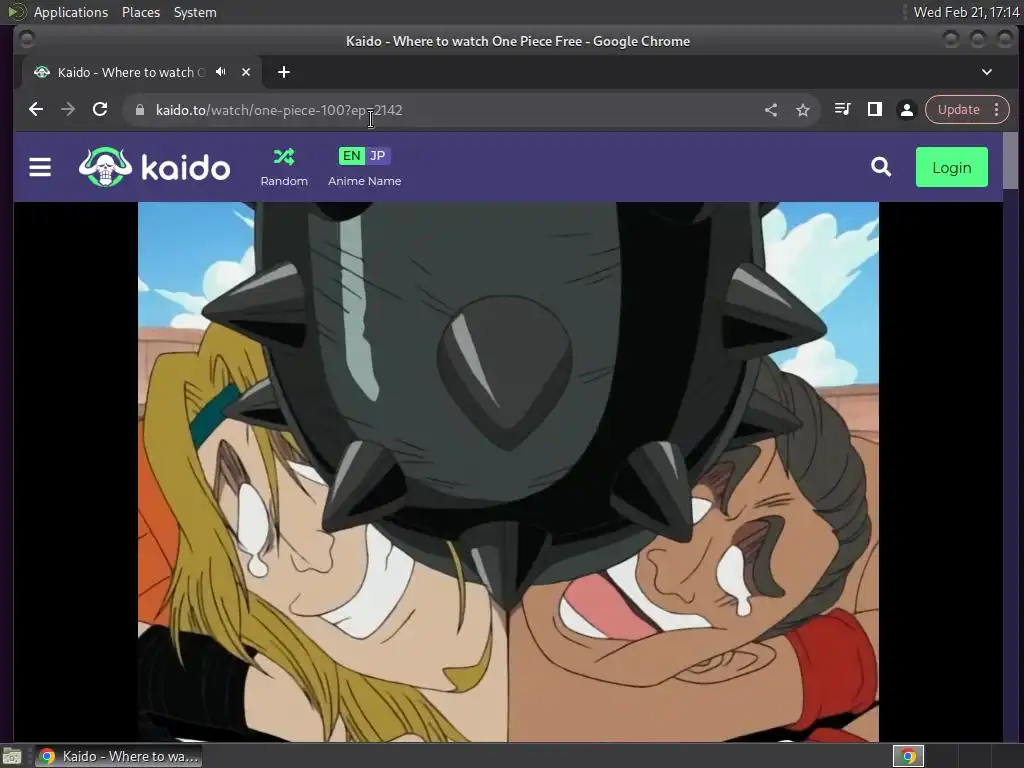Switch anime name language to EN
This screenshot has width=1024, height=768.
pos(351,155)
